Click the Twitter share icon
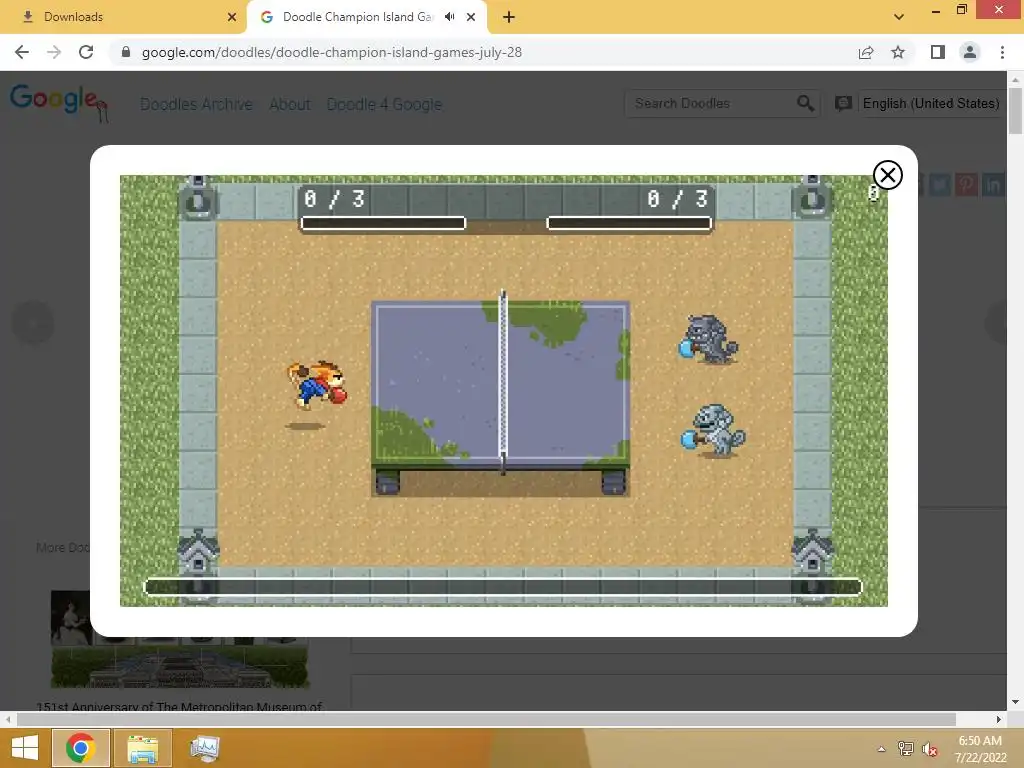This screenshot has width=1024, height=768. 940,185
